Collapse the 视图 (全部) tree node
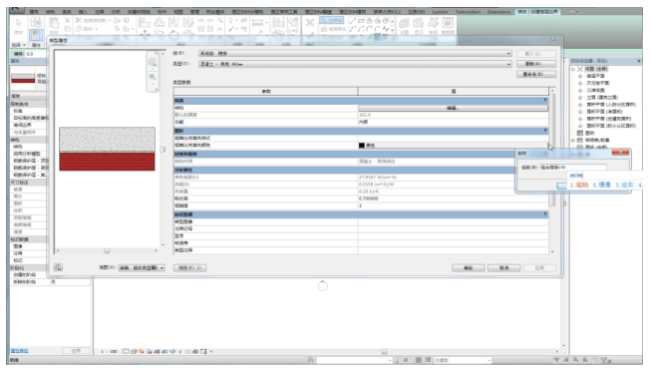Screen dimensions: 651x372 pos(574,69)
